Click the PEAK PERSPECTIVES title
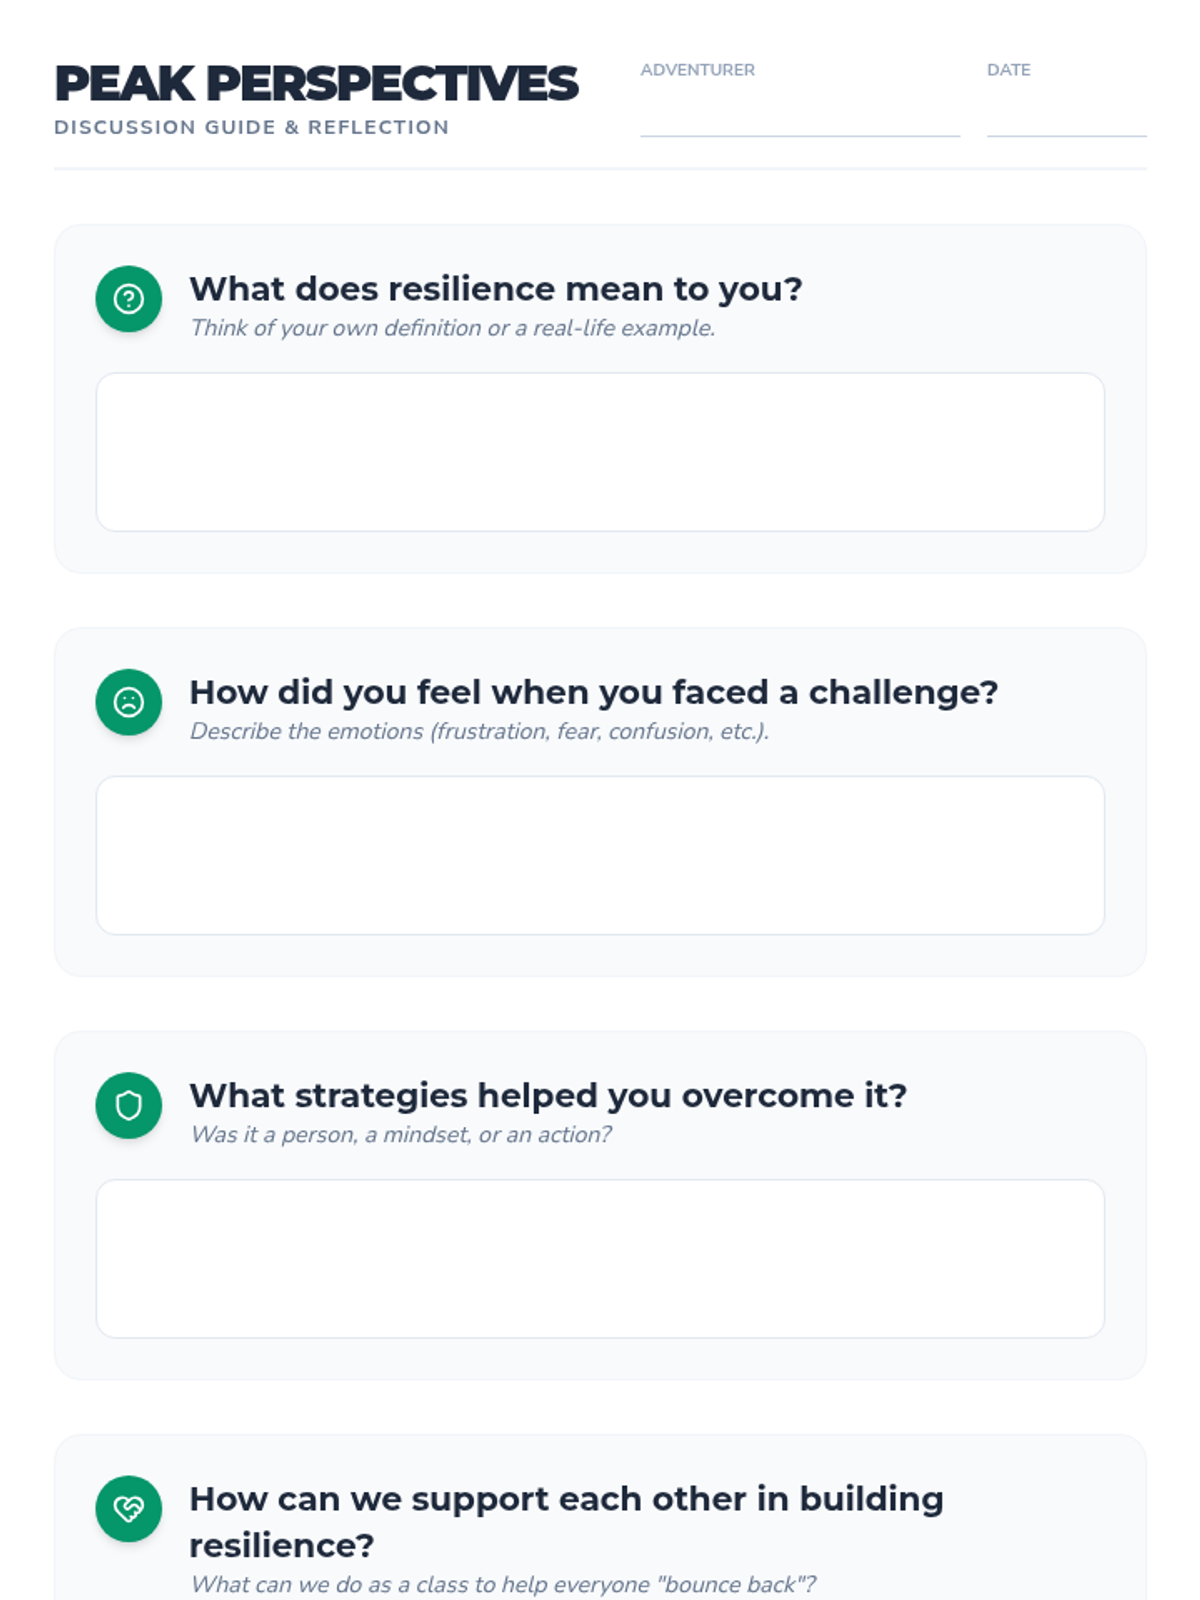This screenshot has width=1200, height=1600. coord(316,84)
